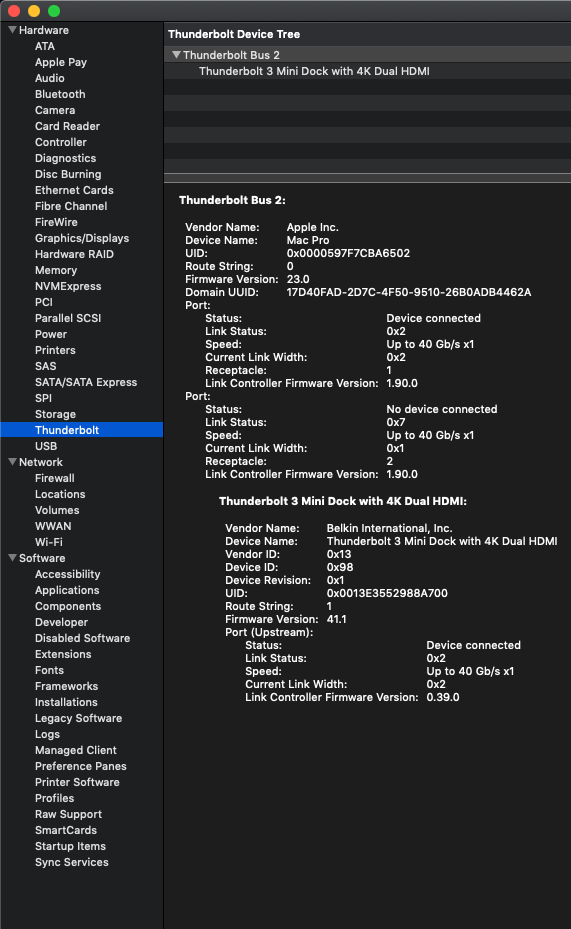Open SmartCards information
Screen dimensions: 571x929
click(x=66, y=830)
